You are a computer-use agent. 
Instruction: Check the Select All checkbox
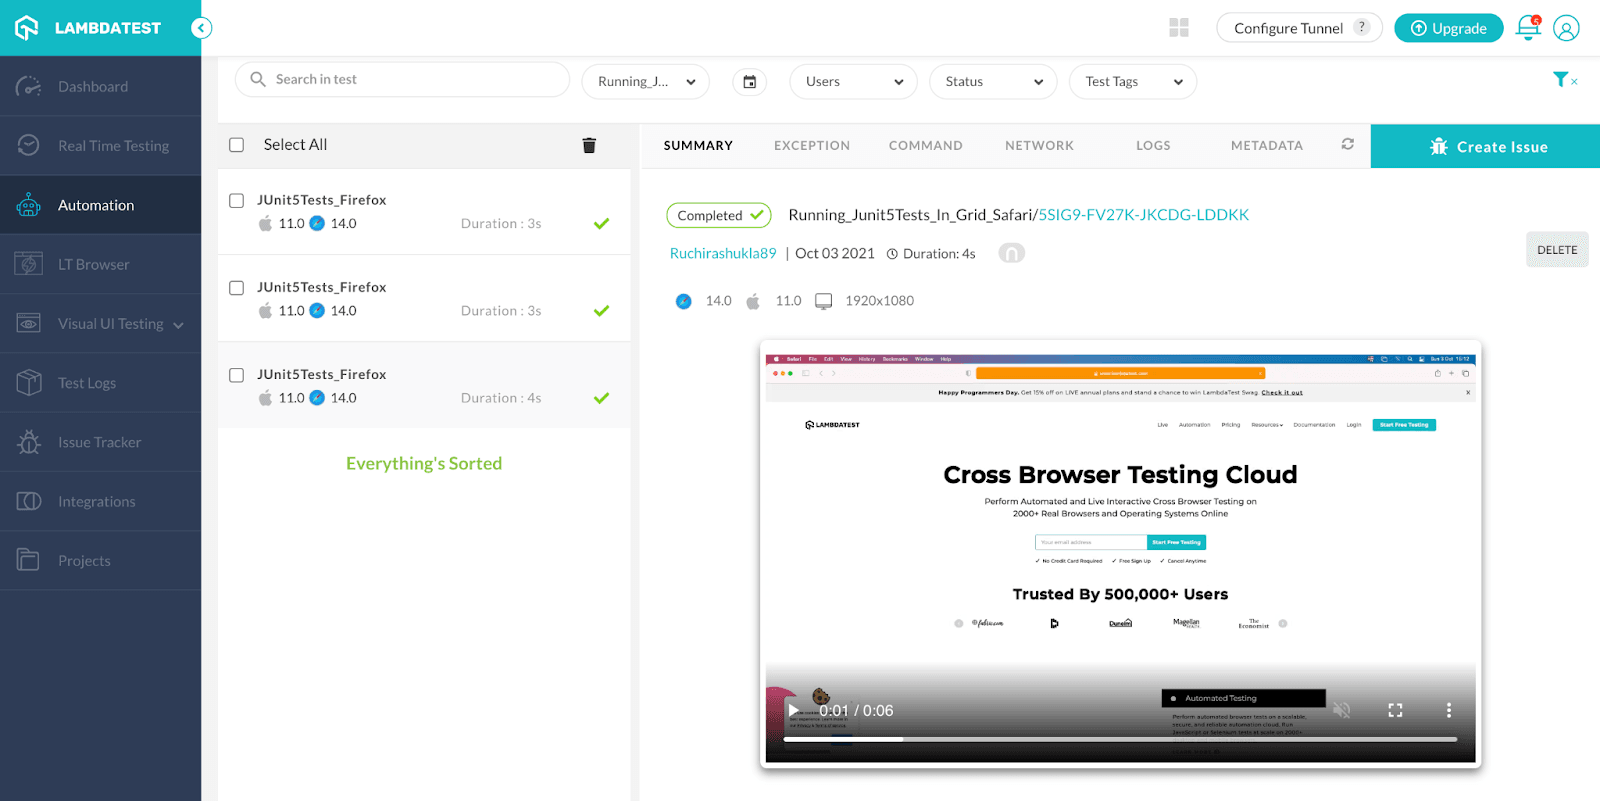pyautogui.click(x=237, y=145)
